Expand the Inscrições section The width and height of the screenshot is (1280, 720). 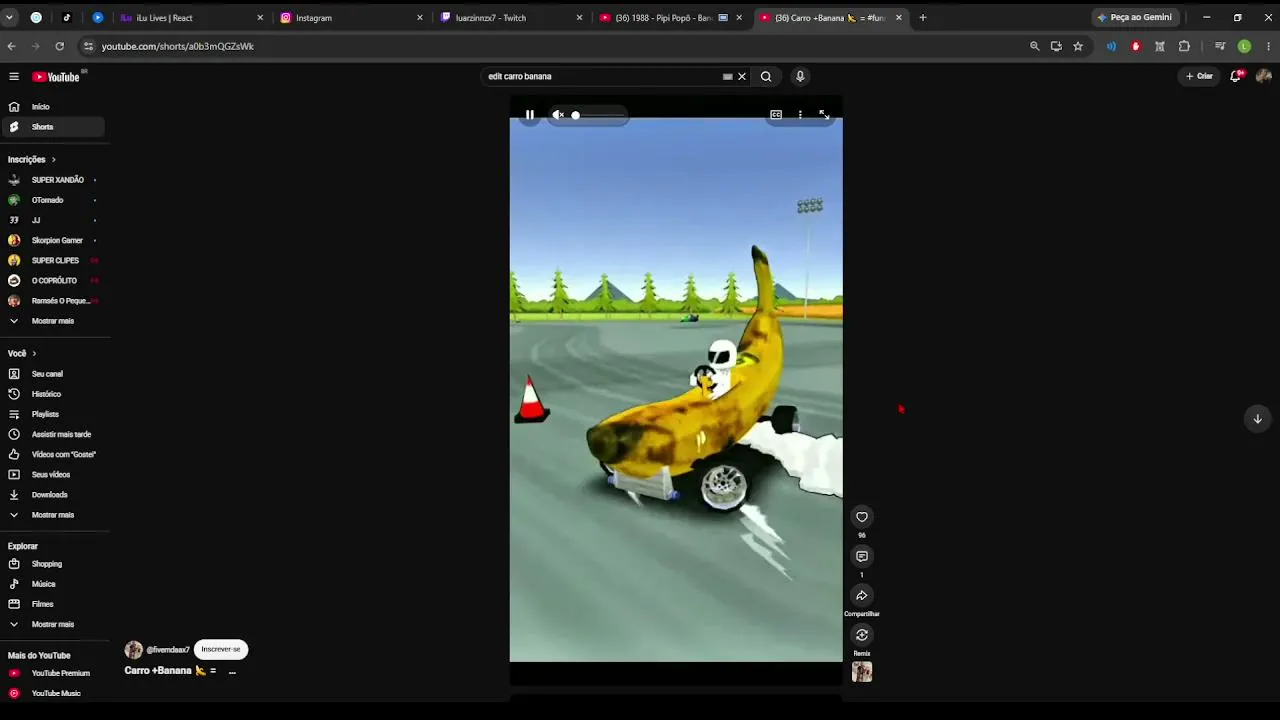click(32, 159)
